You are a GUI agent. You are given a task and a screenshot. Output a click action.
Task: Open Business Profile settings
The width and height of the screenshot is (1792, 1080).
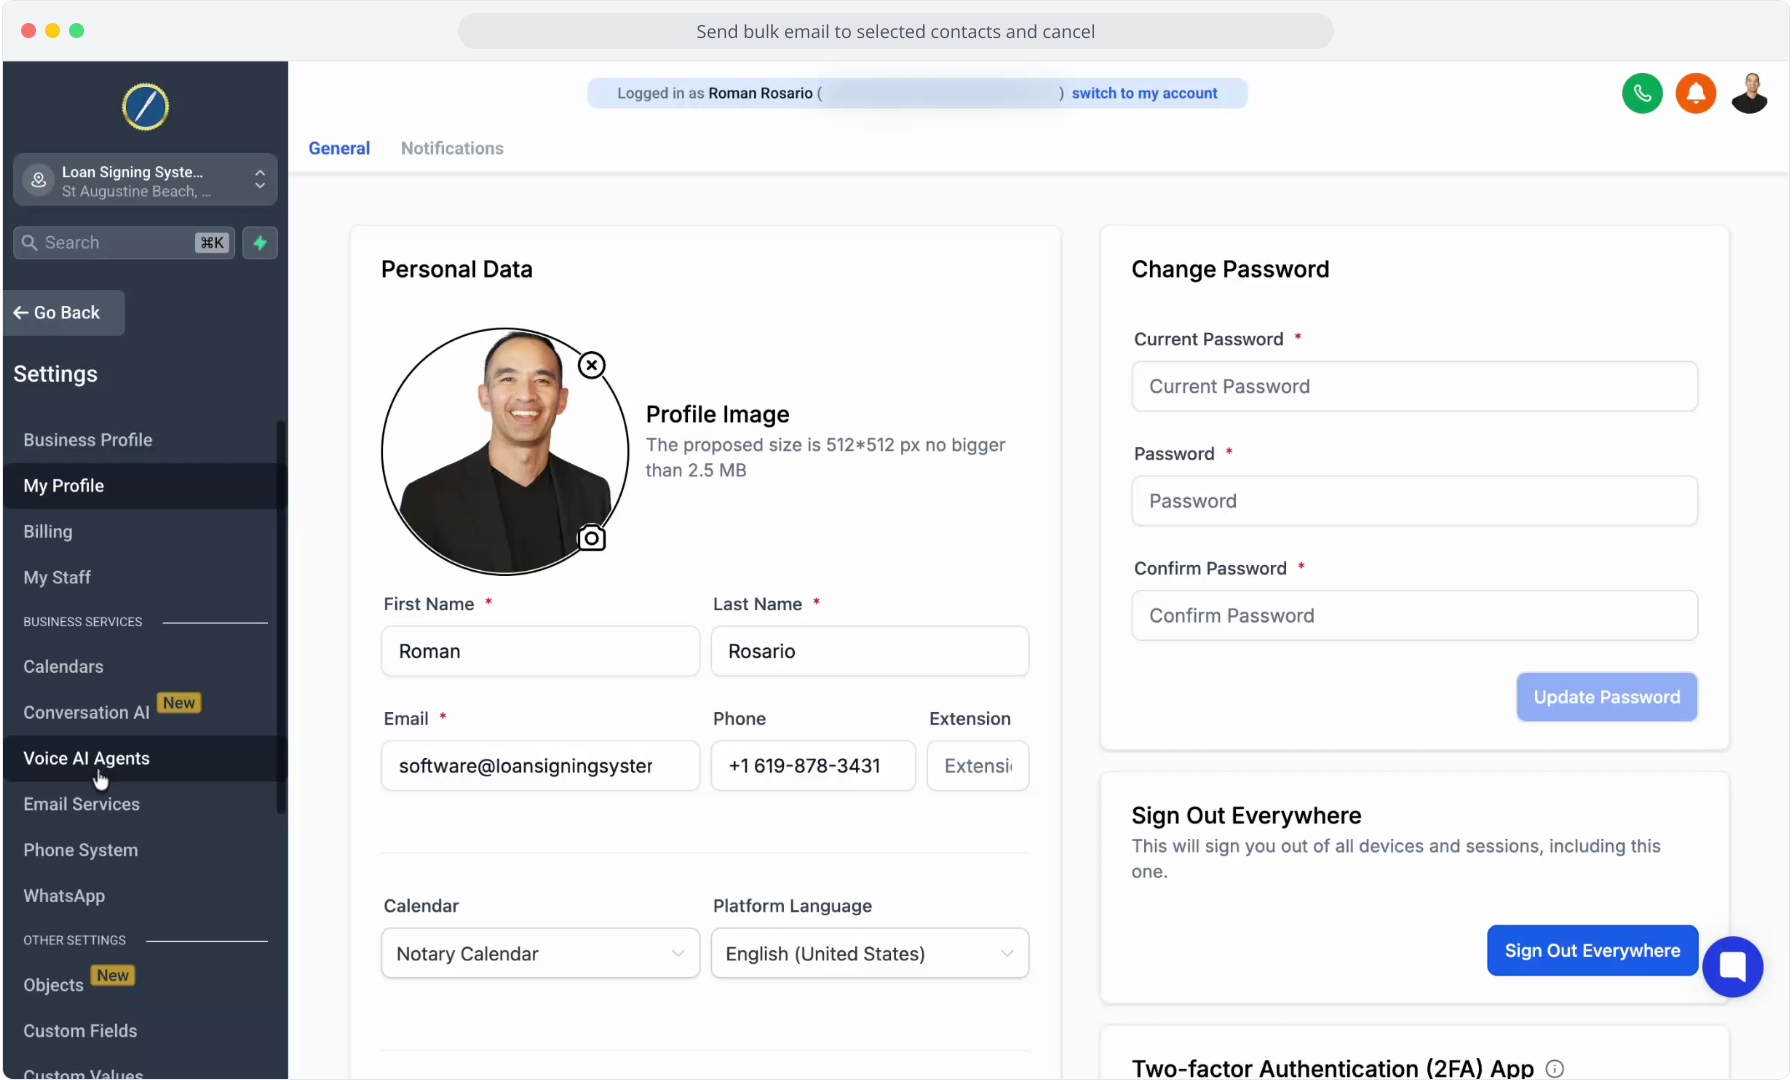click(88, 440)
